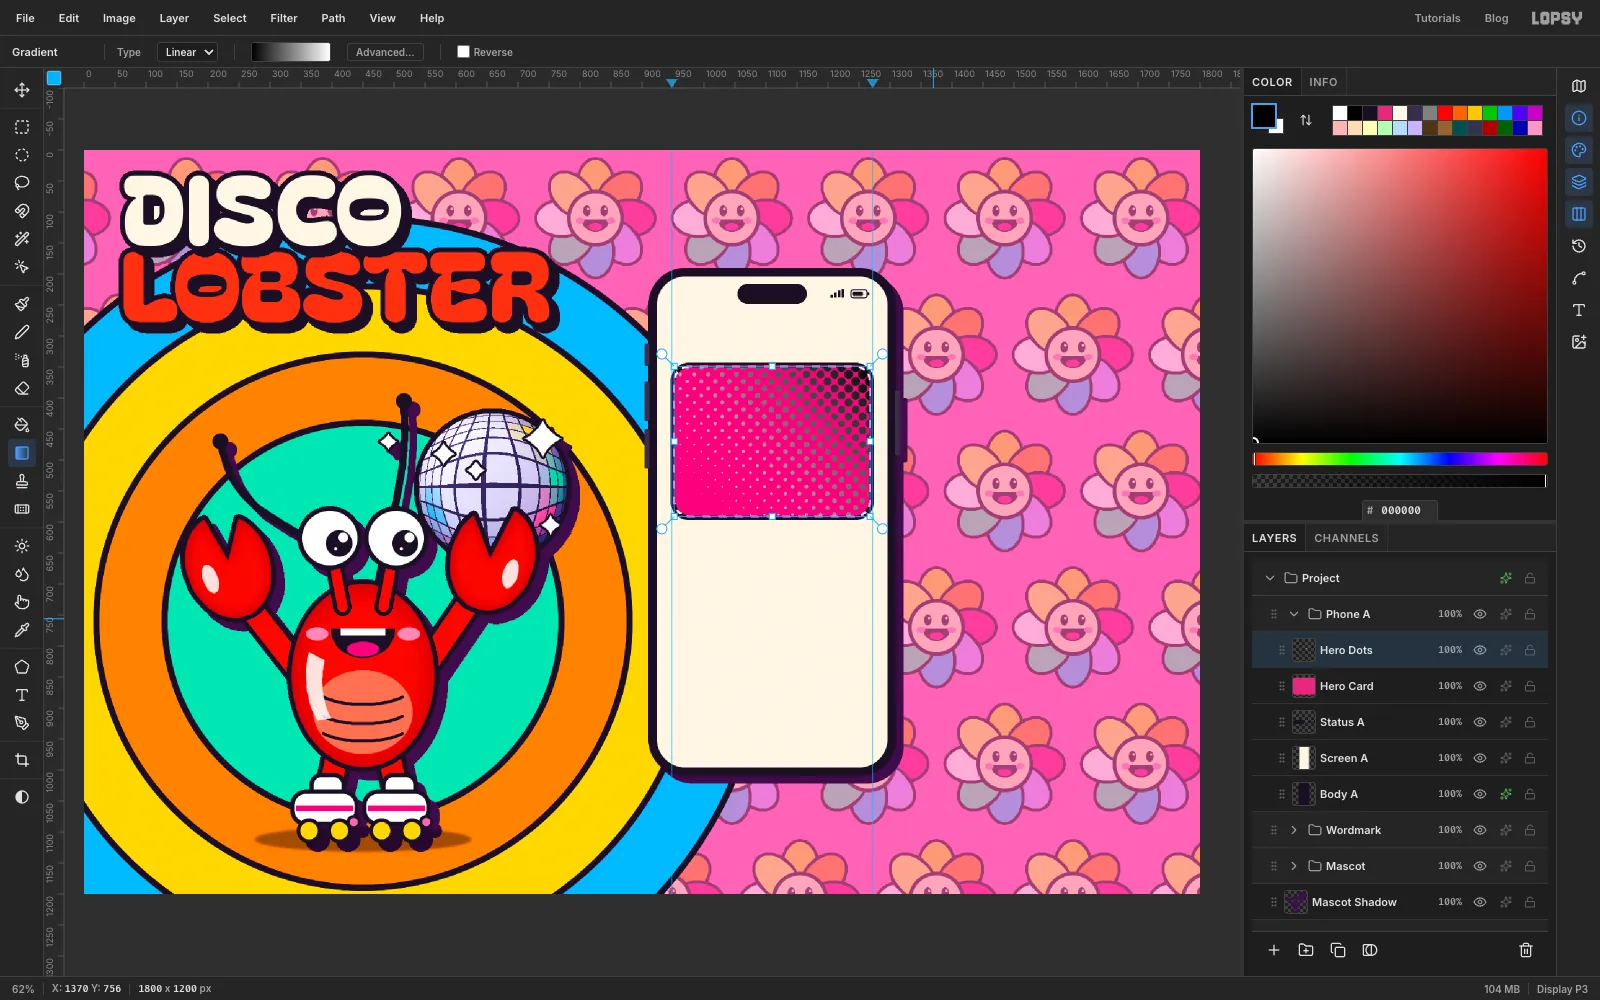Pick the red swatch in the palette
1600x1000 pixels.
(x=1445, y=113)
